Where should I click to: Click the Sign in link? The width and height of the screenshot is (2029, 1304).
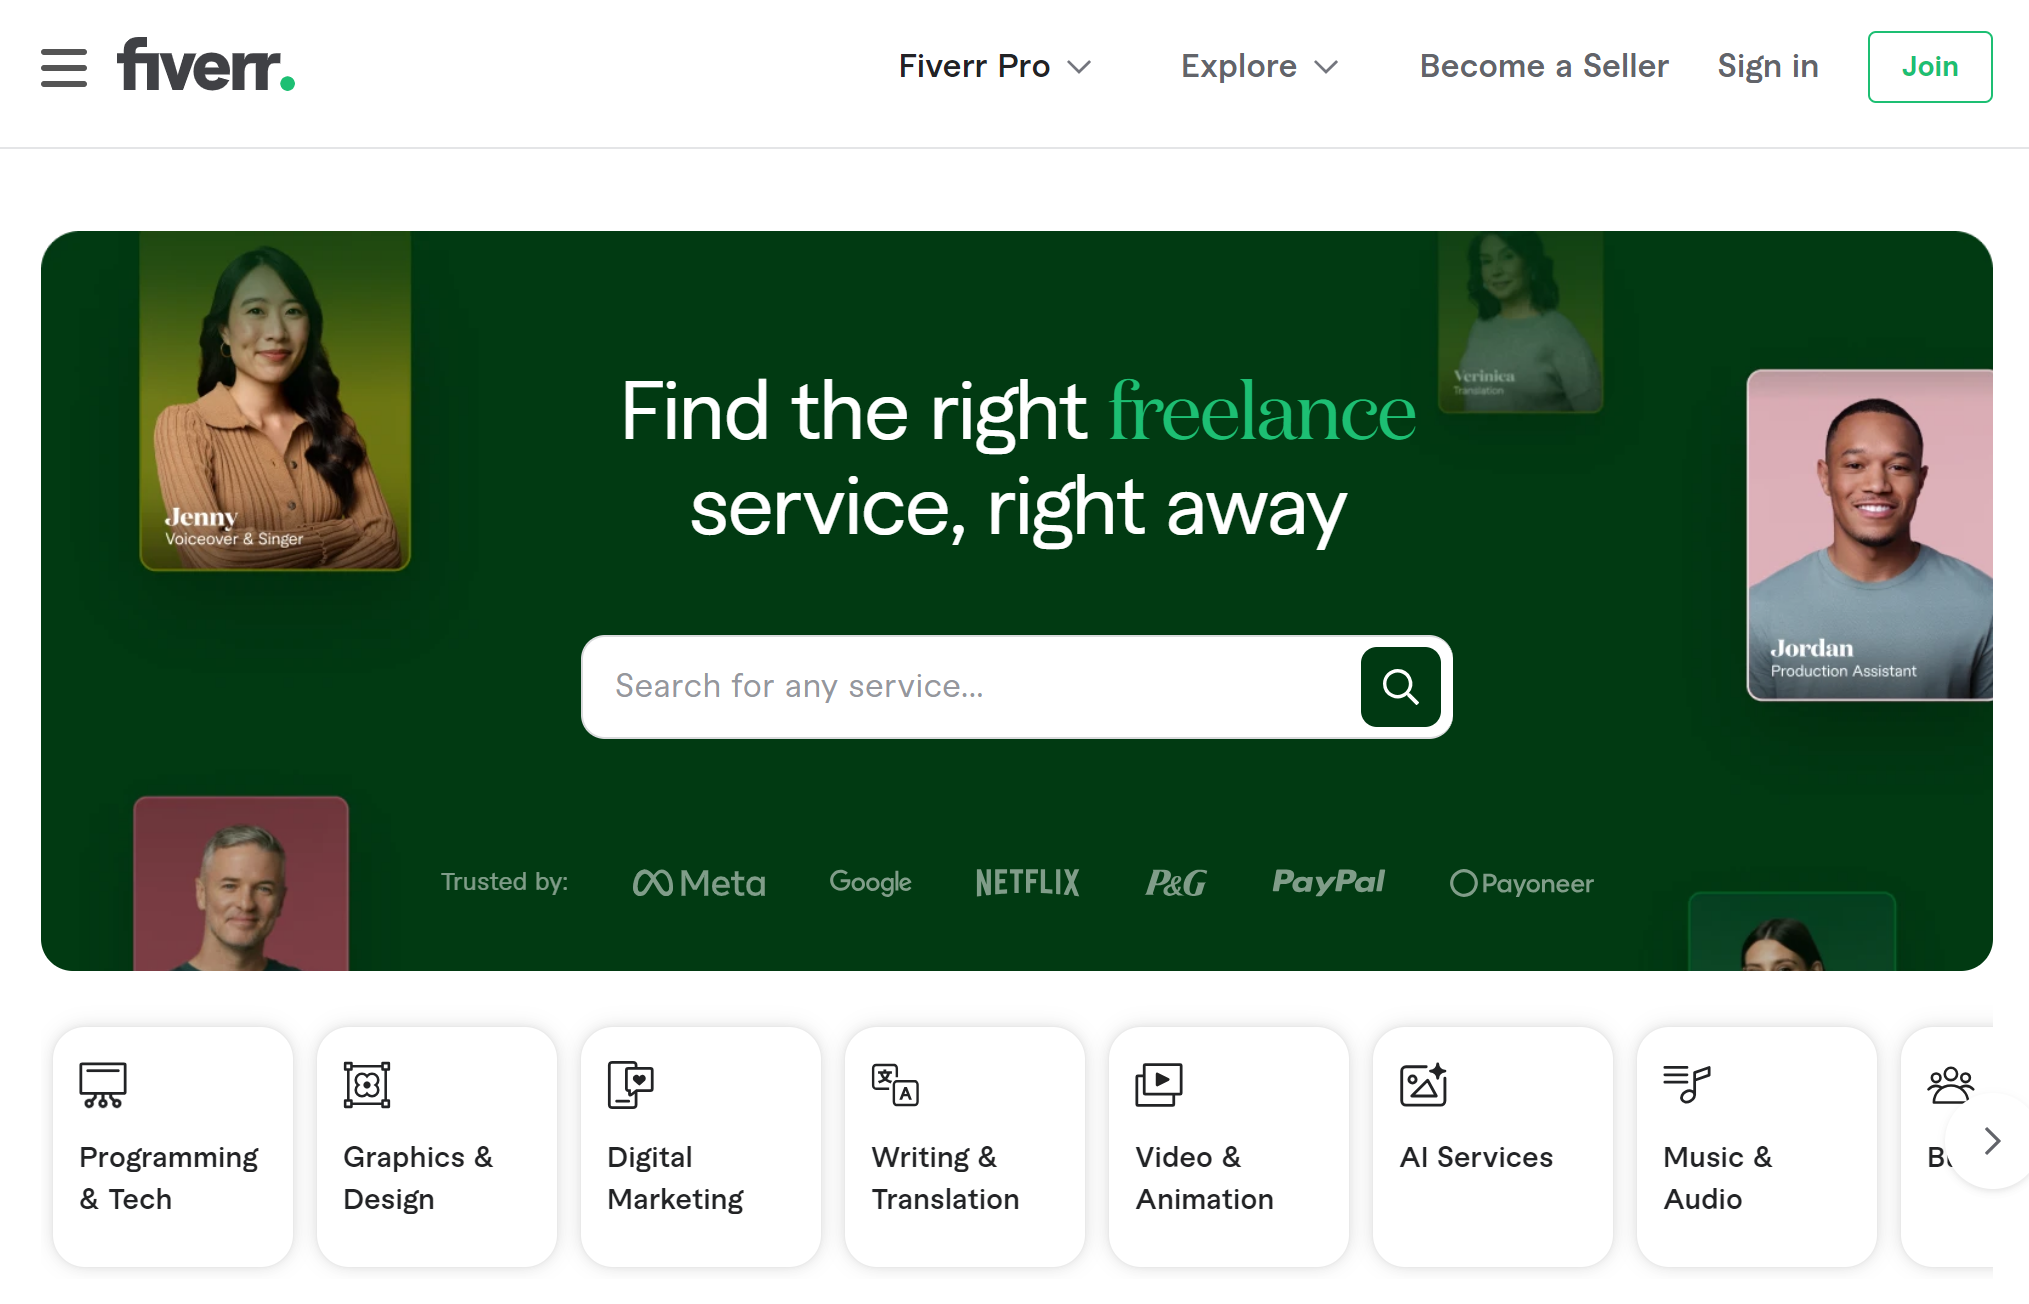[x=1767, y=66]
